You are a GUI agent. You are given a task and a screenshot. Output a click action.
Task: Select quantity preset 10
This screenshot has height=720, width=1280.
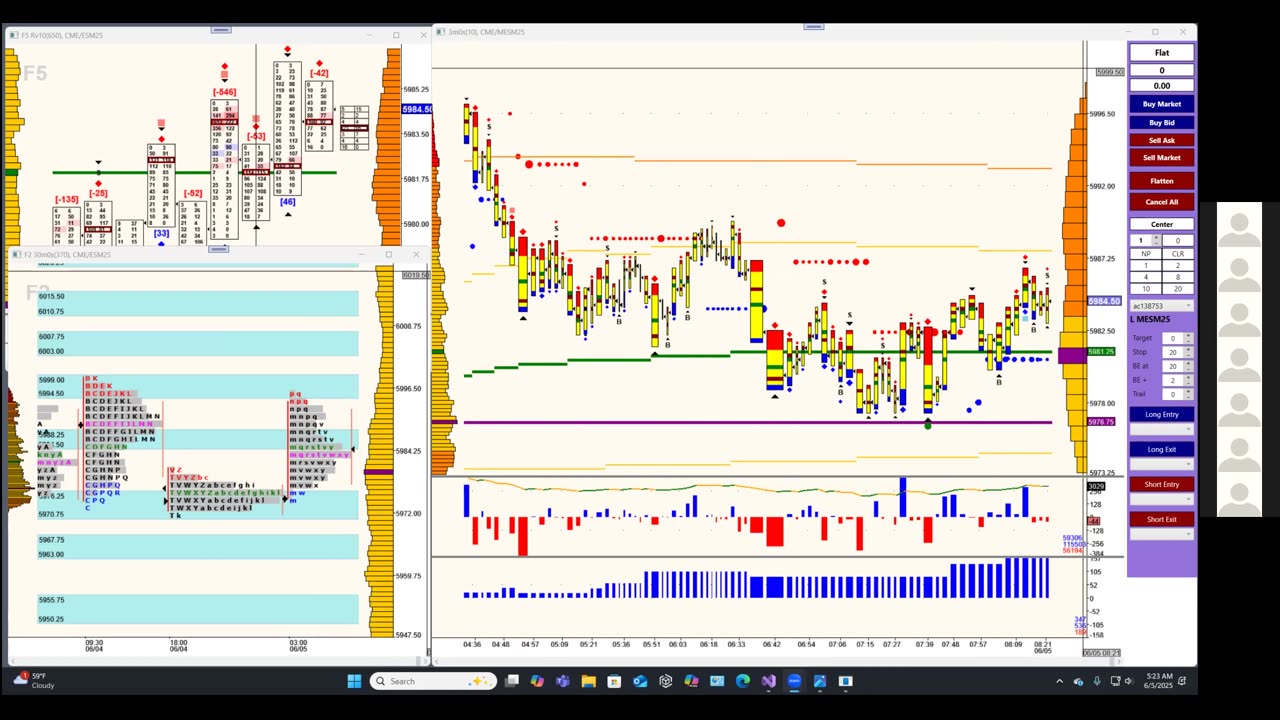1146,289
